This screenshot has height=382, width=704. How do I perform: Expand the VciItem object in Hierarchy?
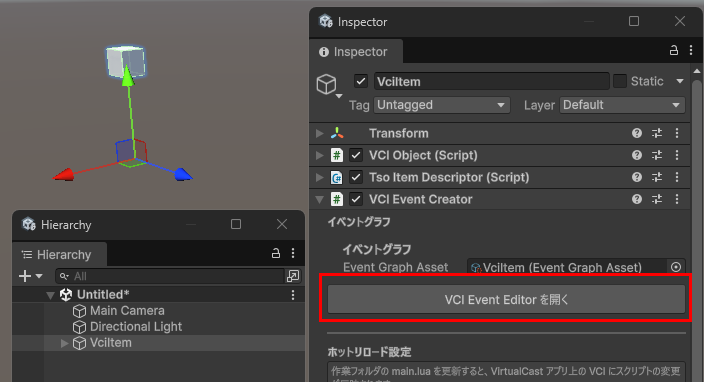[x=64, y=343]
